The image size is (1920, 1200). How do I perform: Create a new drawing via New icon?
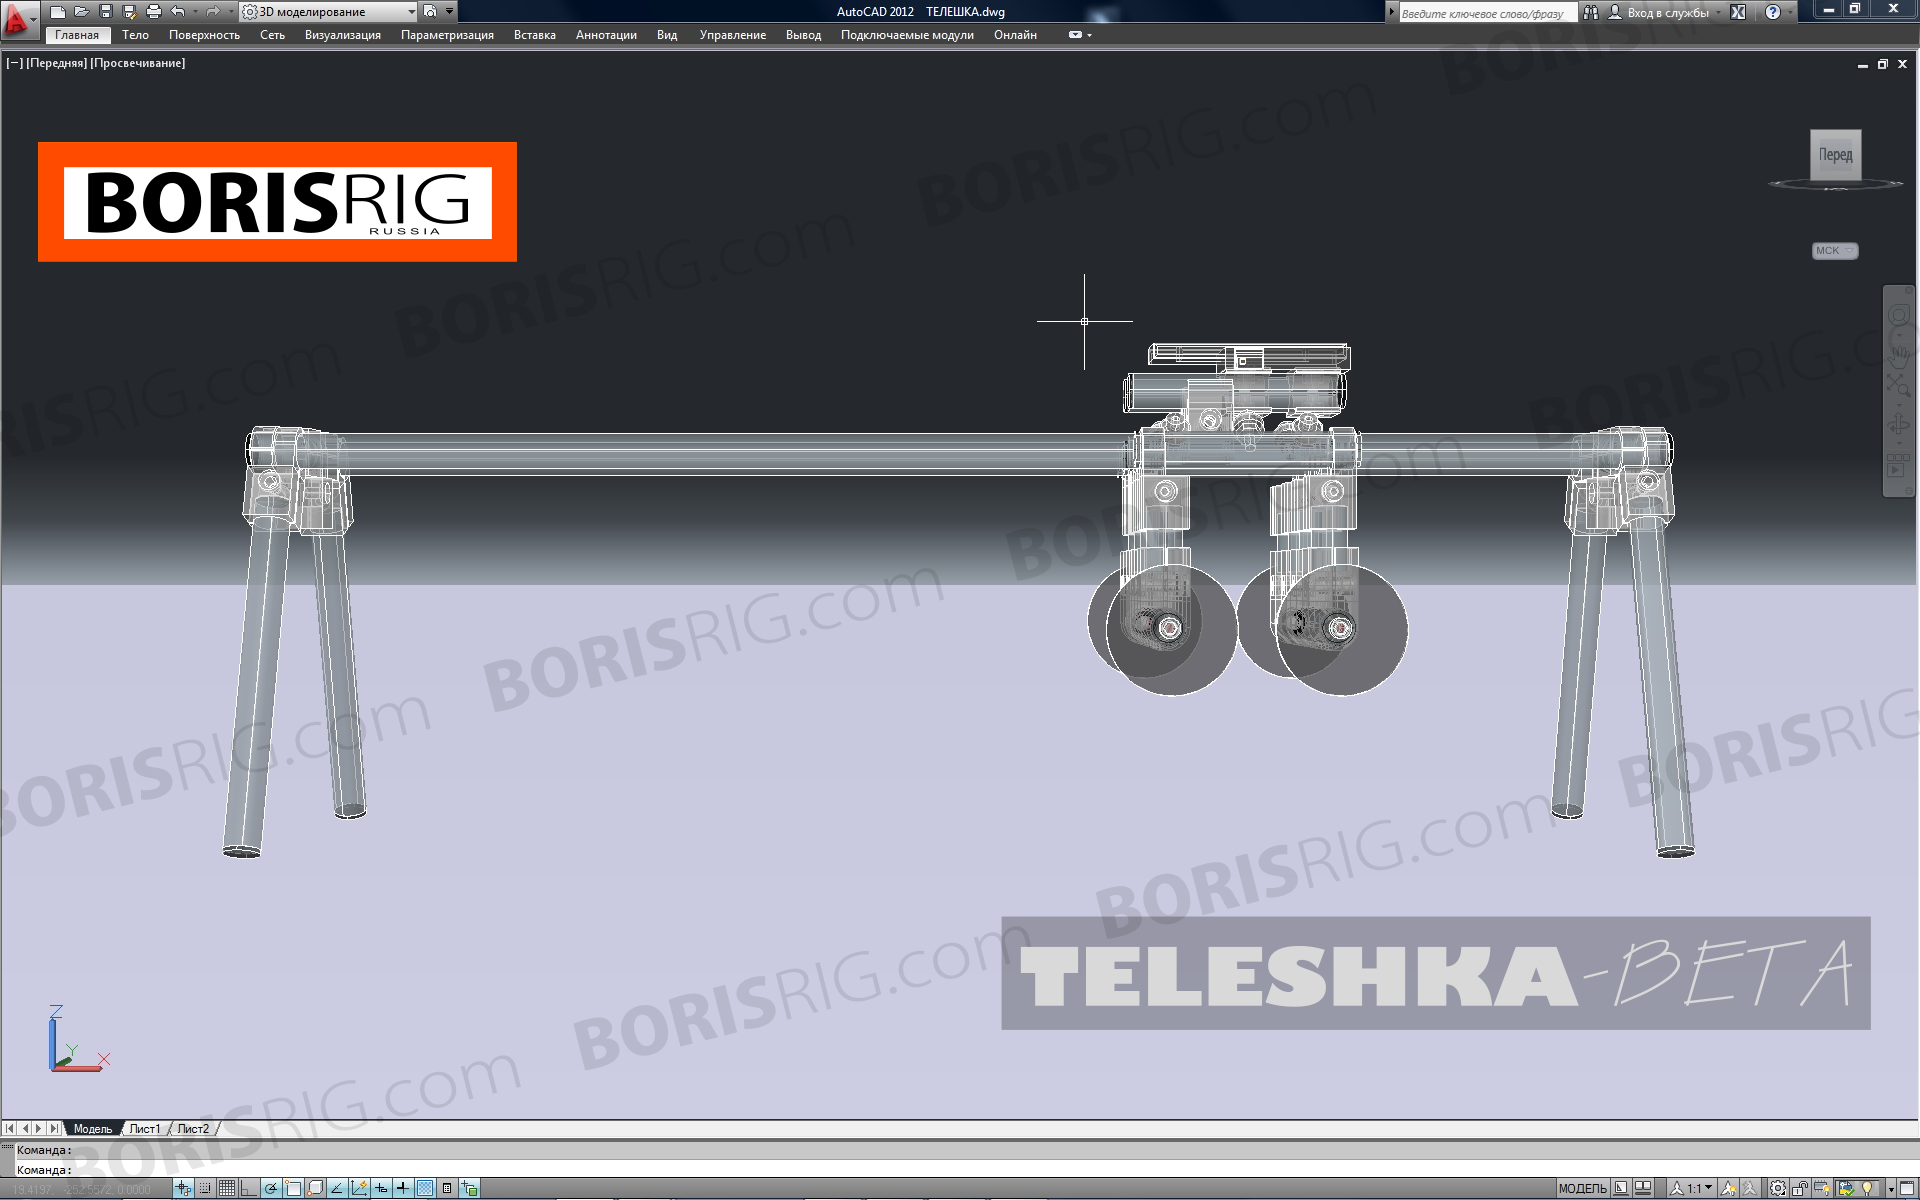pos(58,12)
